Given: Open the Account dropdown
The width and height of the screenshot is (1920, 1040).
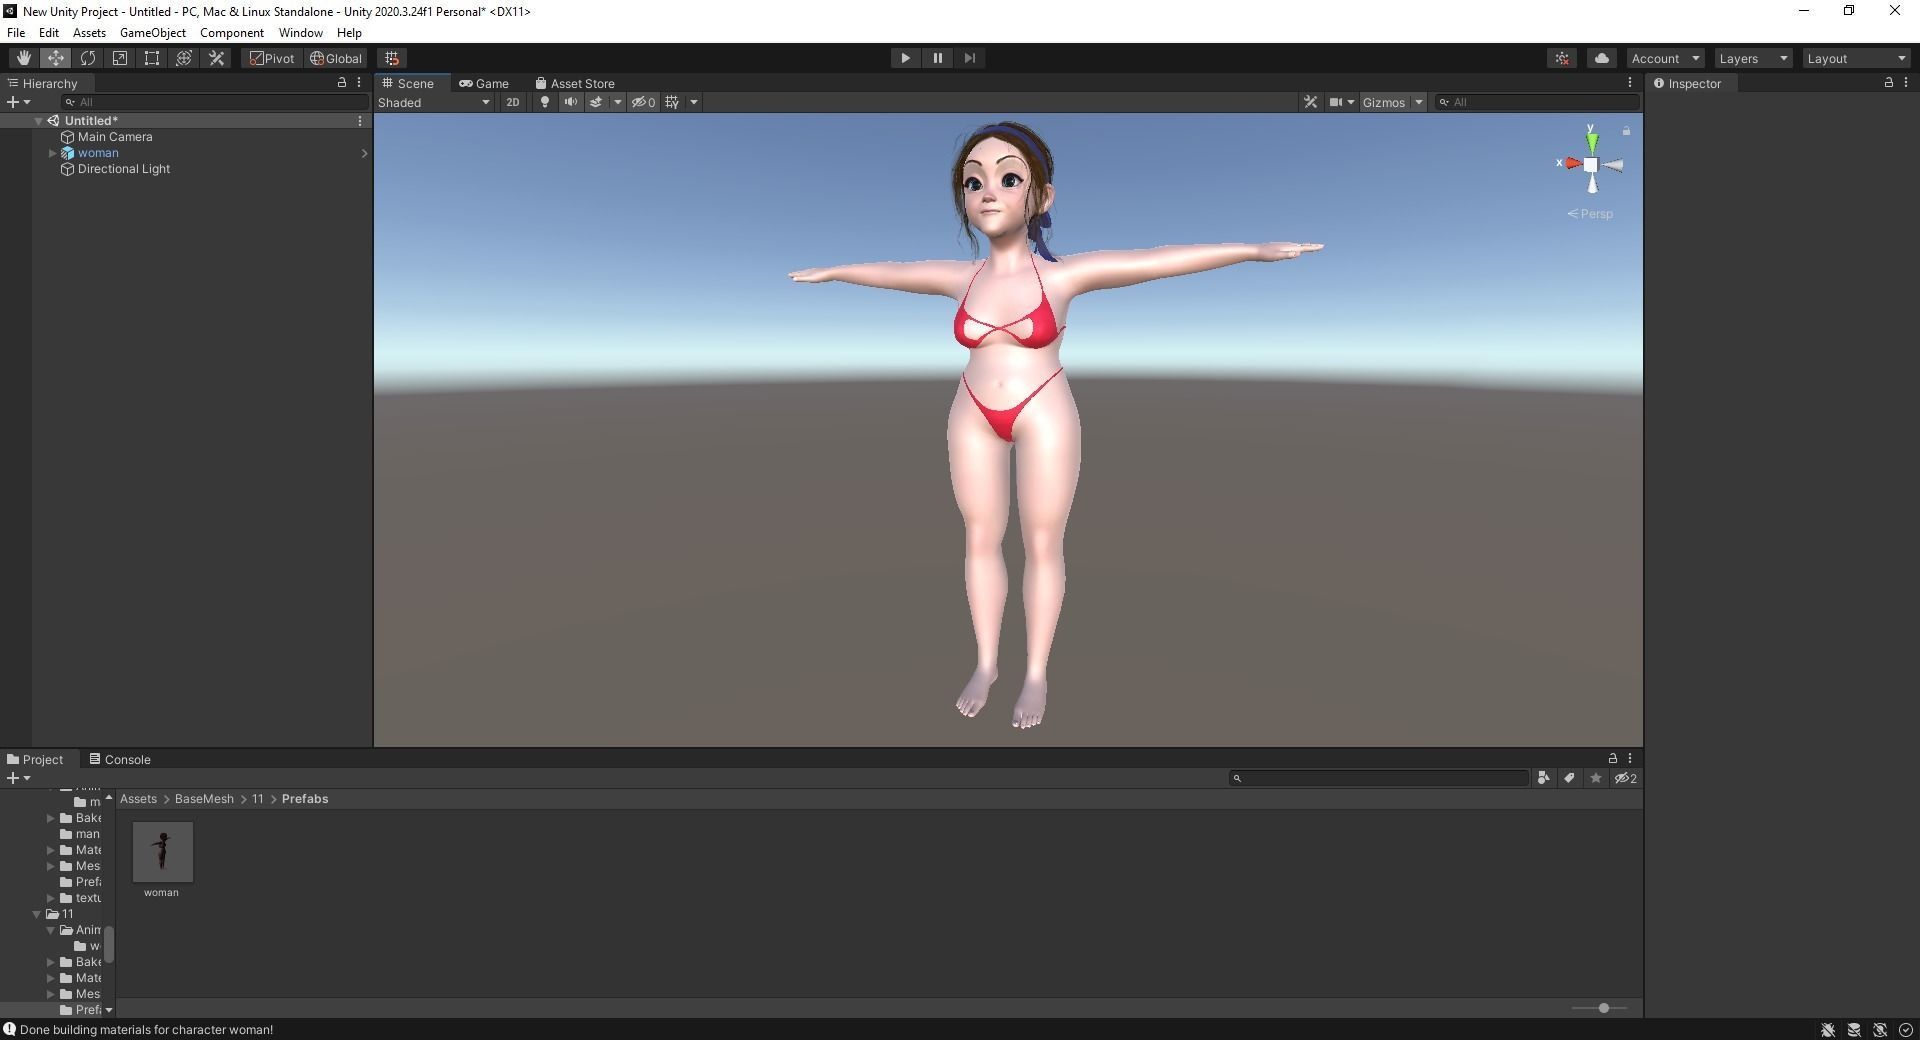Looking at the screenshot, I should pyautogui.click(x=1665, y=58).
